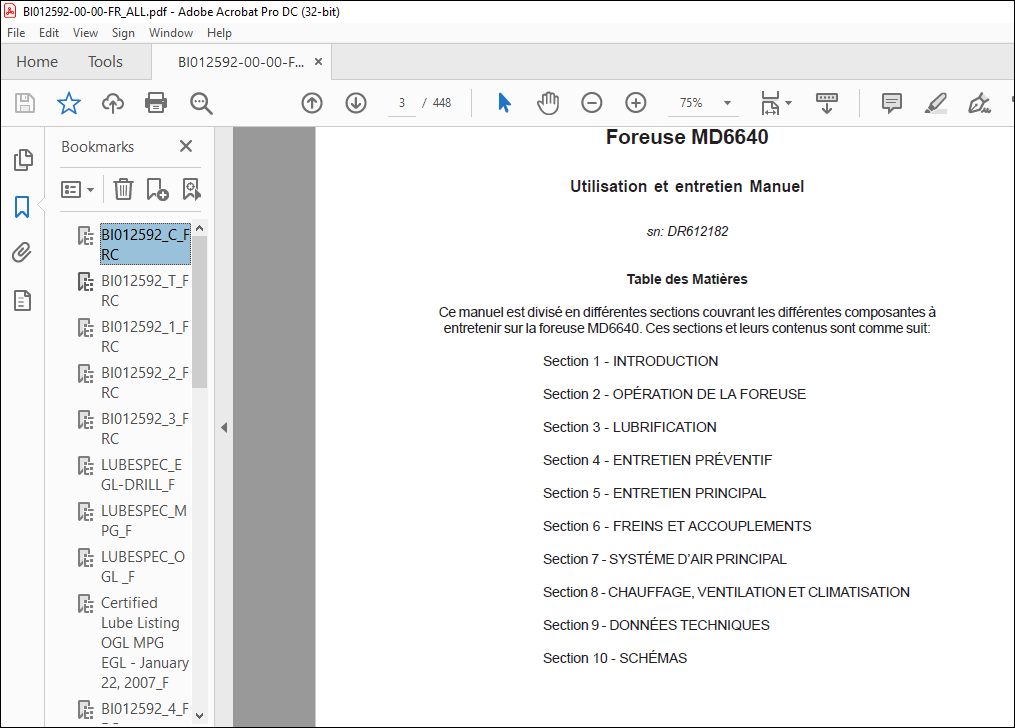Zoom out with minus button
1015x728 pixels.
pyautogui.click(x=592, y=103)
